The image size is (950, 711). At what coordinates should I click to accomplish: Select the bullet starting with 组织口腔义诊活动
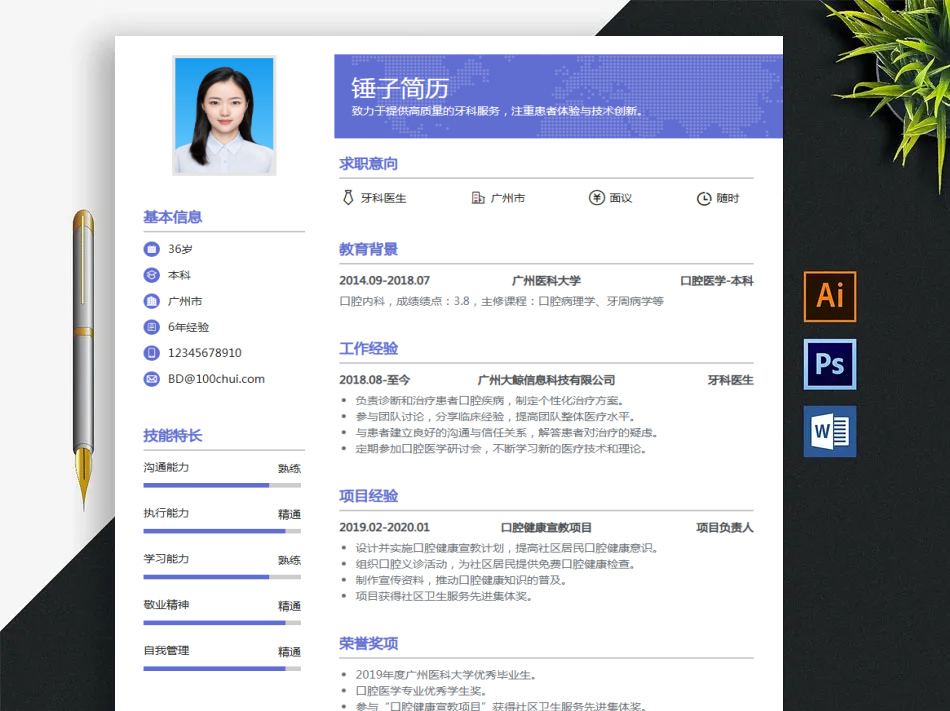pos(496,564)
